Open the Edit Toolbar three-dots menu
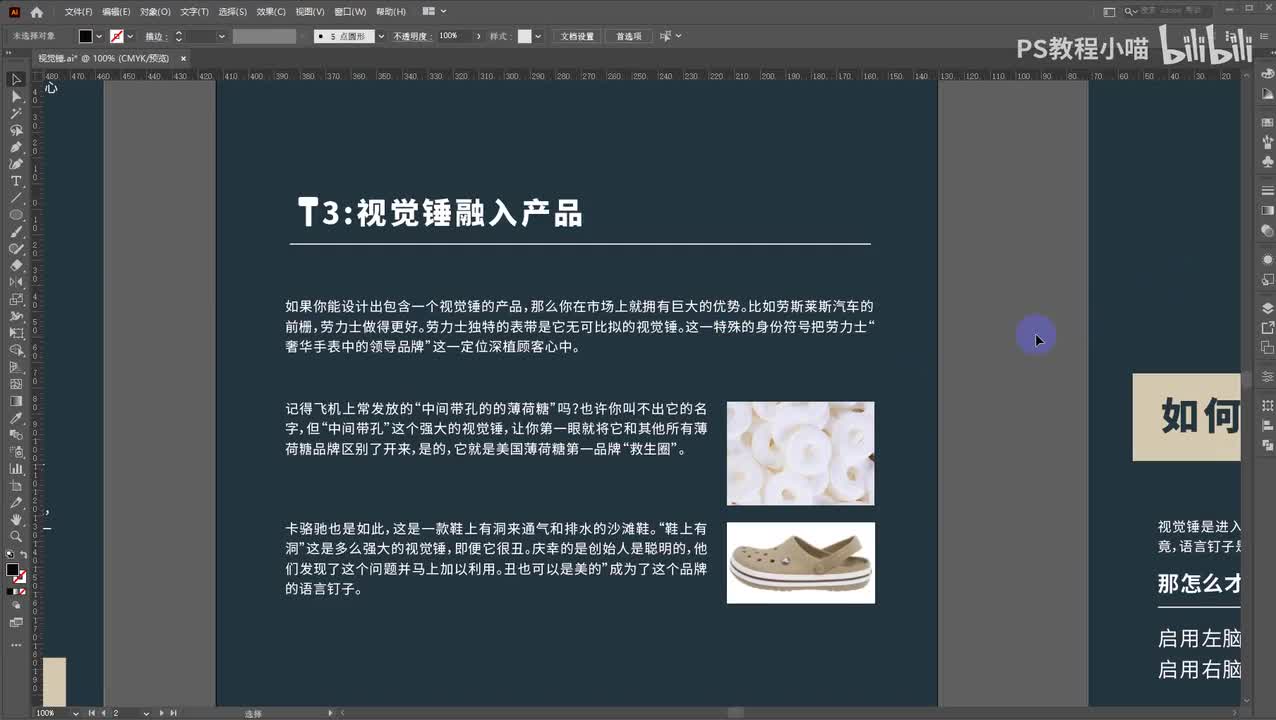The width and height of the screenshot is (1276, 720). [16, 645]
